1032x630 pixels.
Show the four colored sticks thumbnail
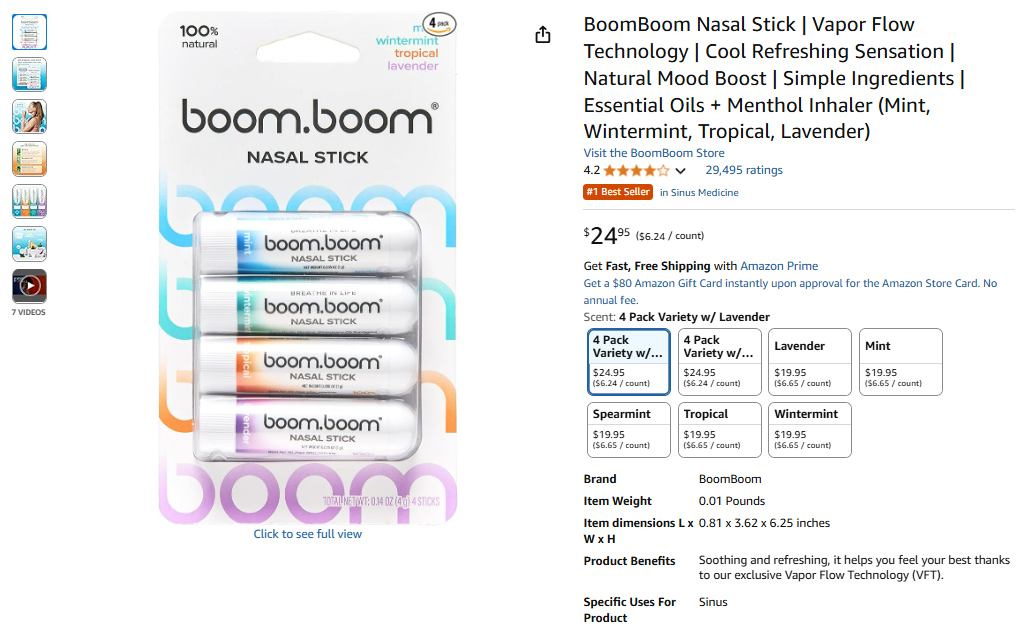(29, 201)
